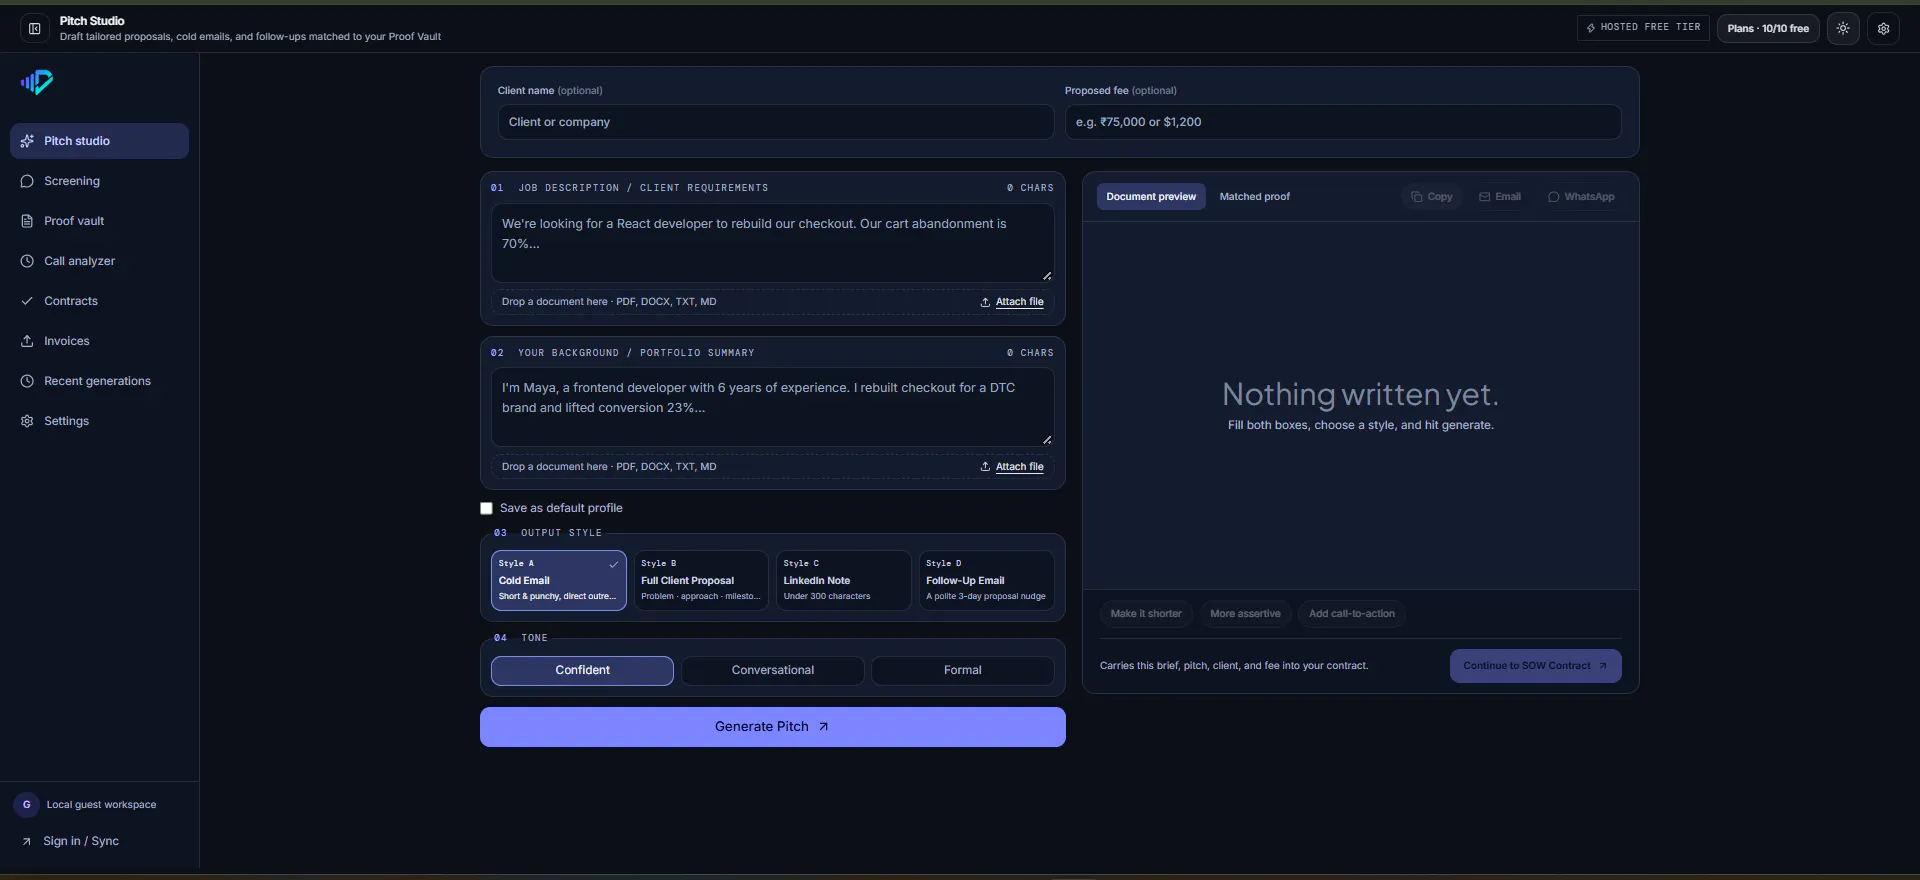Select Style B Full Client Proposal
Image resolution: width=1920 pixels, height=880 pixels.
(701, 580)
